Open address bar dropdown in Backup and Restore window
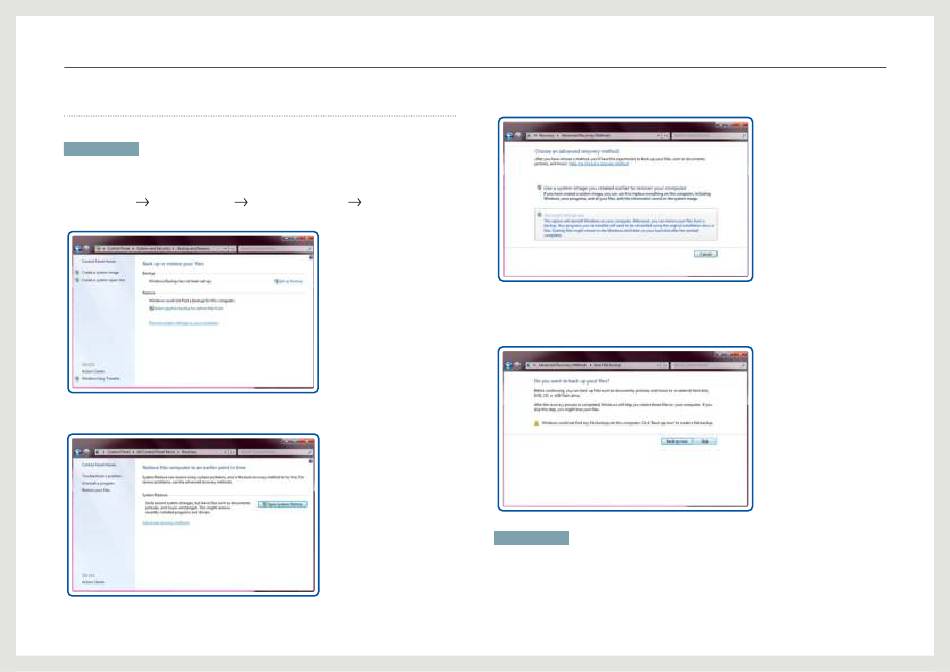 tap(226, 248)
